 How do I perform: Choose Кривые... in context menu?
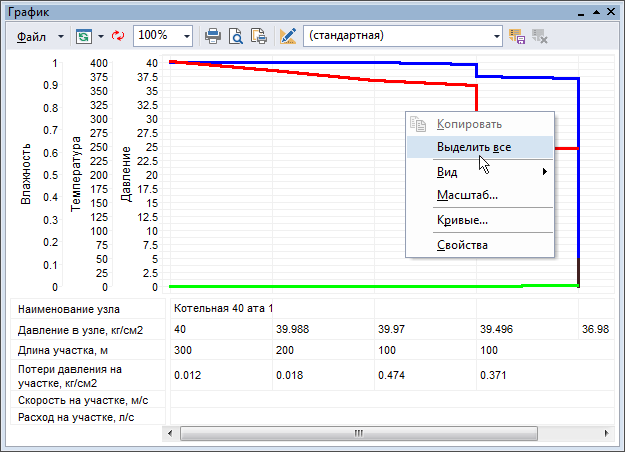coord(462,220)
